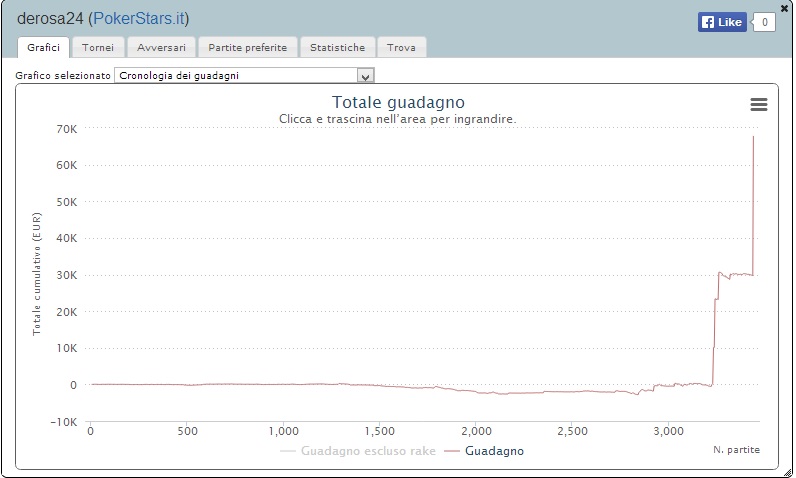Click the Totale cumulativo (EUR) axis title
The image size is (796, 478).
(x=37, y=274)
